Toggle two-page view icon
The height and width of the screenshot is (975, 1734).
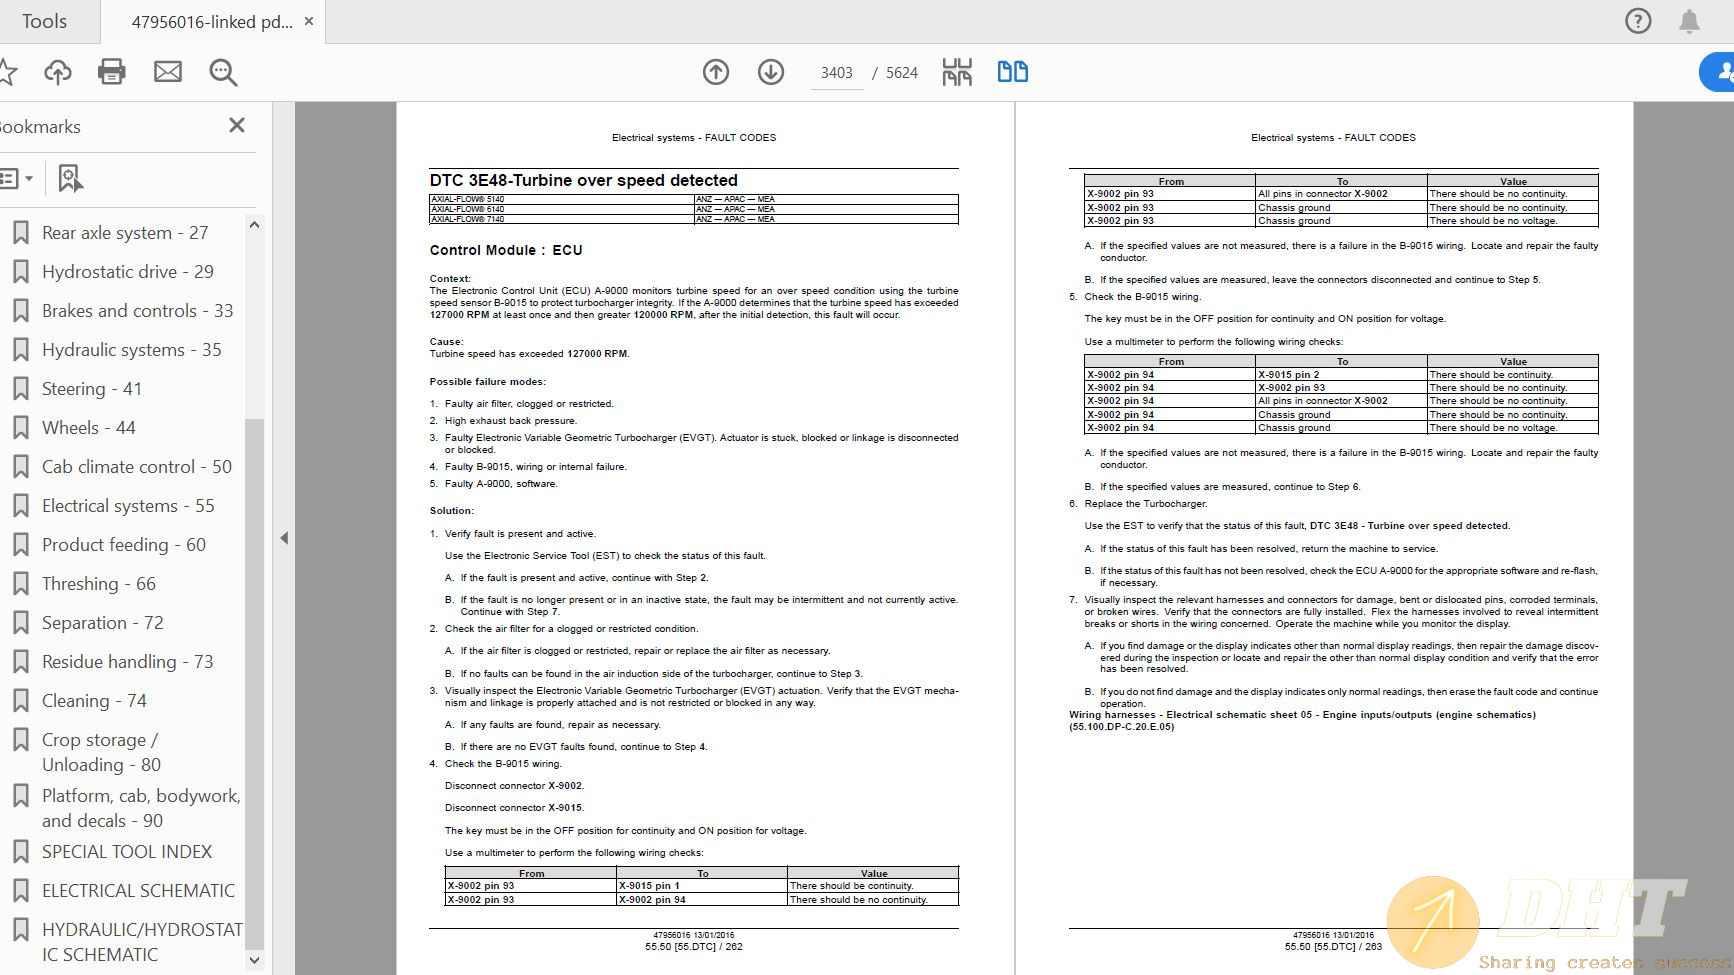1013,72
